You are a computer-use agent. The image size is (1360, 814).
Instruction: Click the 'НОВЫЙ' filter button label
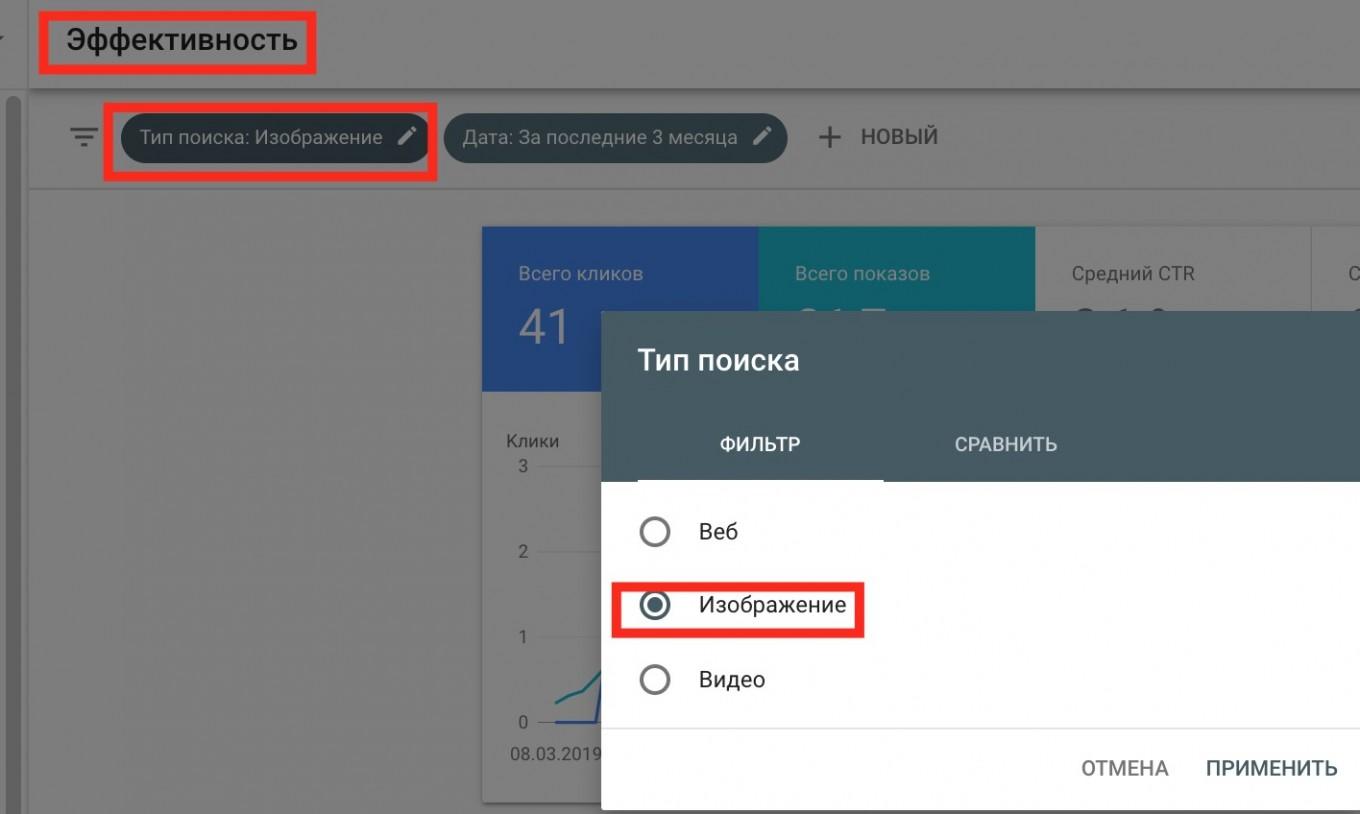coord(899,137)
